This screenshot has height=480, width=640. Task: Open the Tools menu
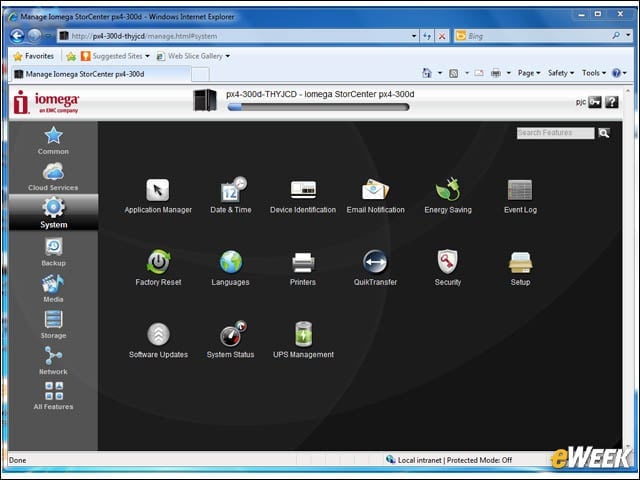[594, 73]
